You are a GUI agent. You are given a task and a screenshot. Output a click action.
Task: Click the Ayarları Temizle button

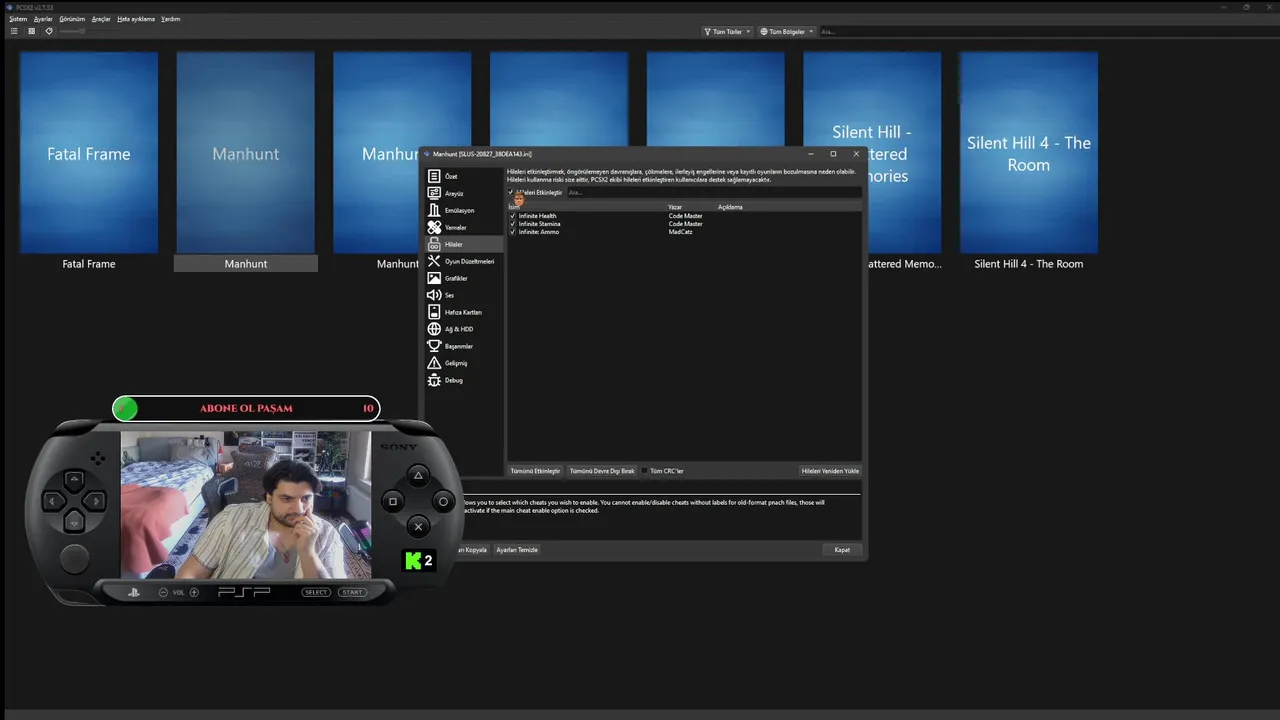point(517,550)
